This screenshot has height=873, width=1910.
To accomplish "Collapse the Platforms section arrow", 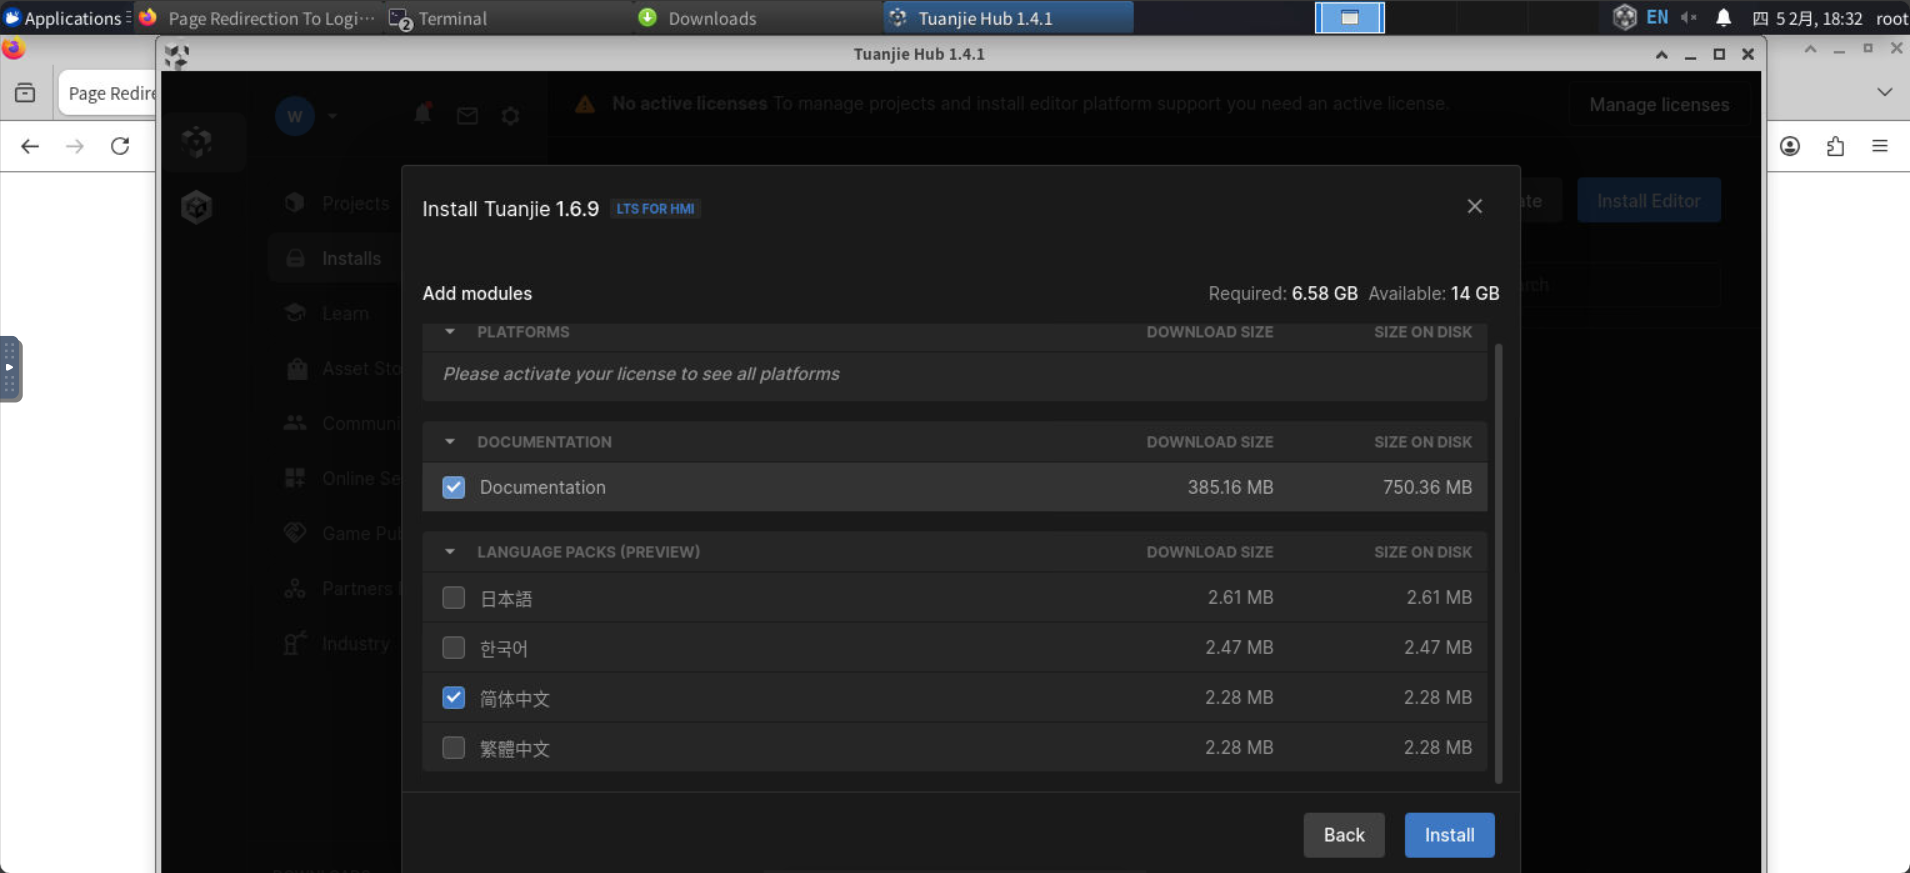I will click(x=450, y=332).
